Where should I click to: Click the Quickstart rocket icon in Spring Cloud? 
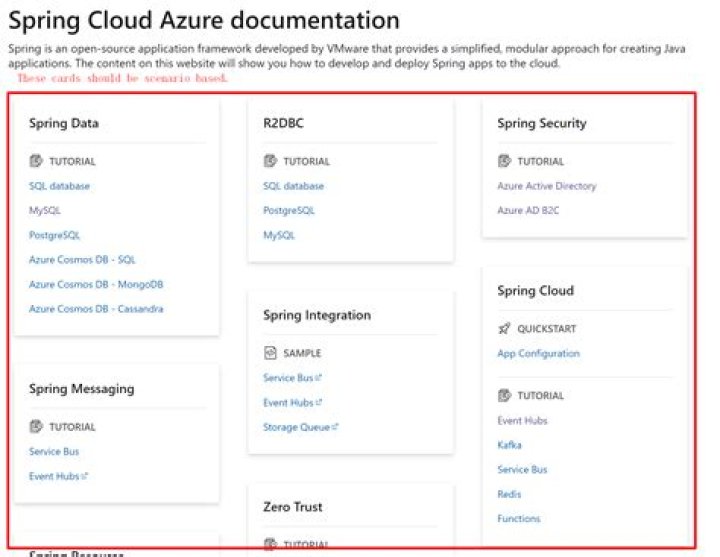504,329
